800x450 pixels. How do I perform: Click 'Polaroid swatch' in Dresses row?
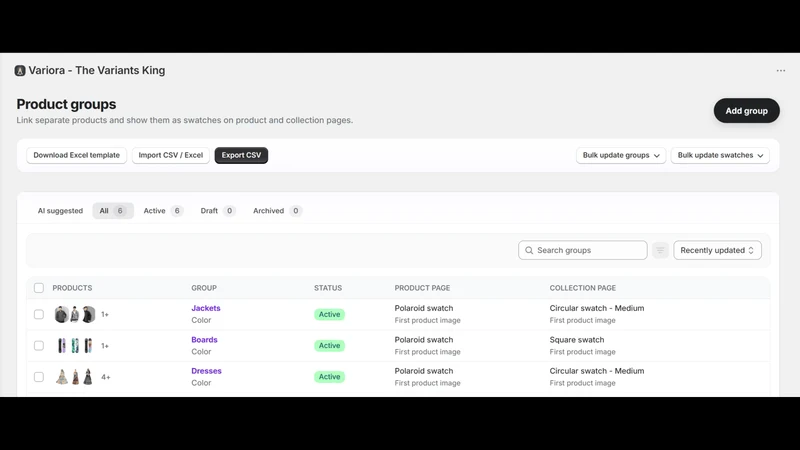pyautogui.click(x=423, y=371)
